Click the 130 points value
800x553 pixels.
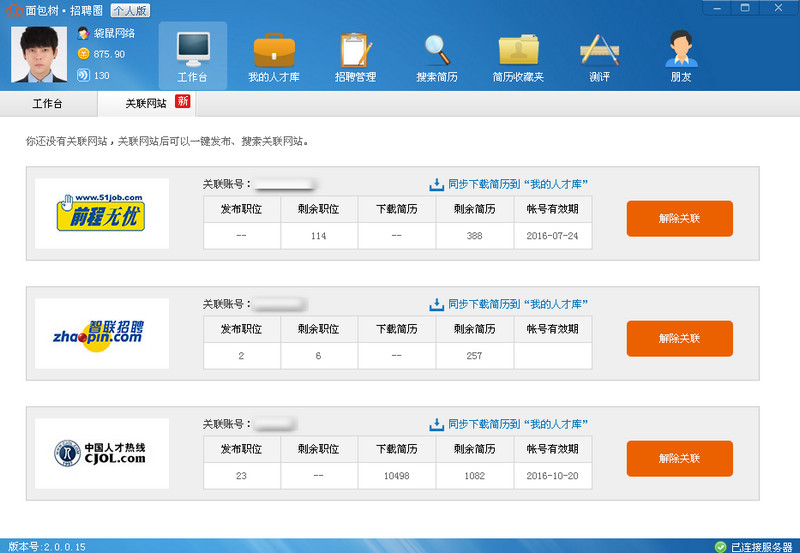coord(102,76)
